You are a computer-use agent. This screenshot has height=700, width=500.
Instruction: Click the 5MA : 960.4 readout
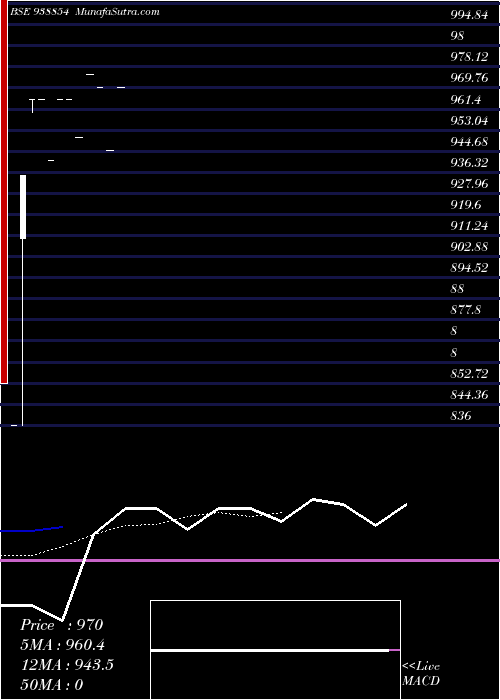(x=62, y=645)
